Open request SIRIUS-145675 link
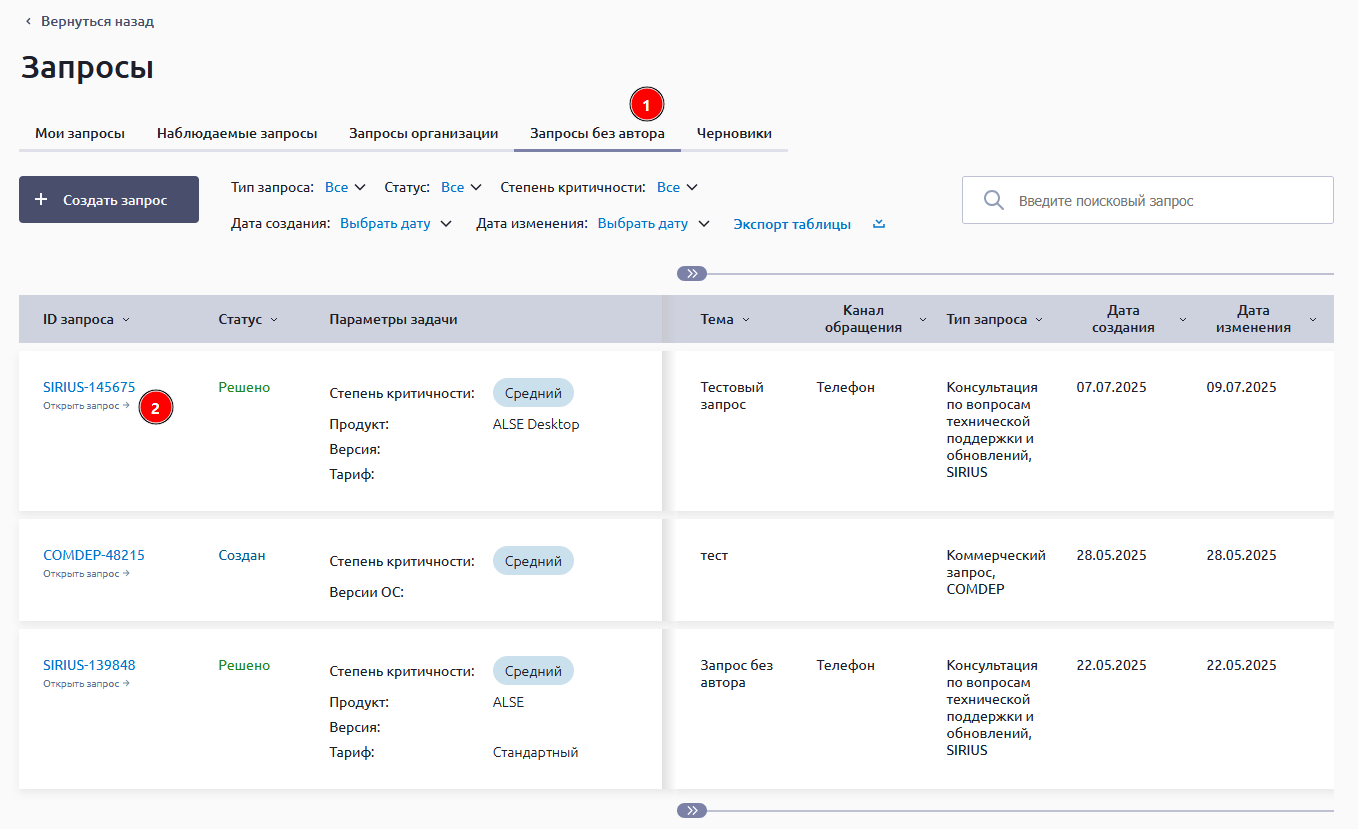 pos(89,387)
